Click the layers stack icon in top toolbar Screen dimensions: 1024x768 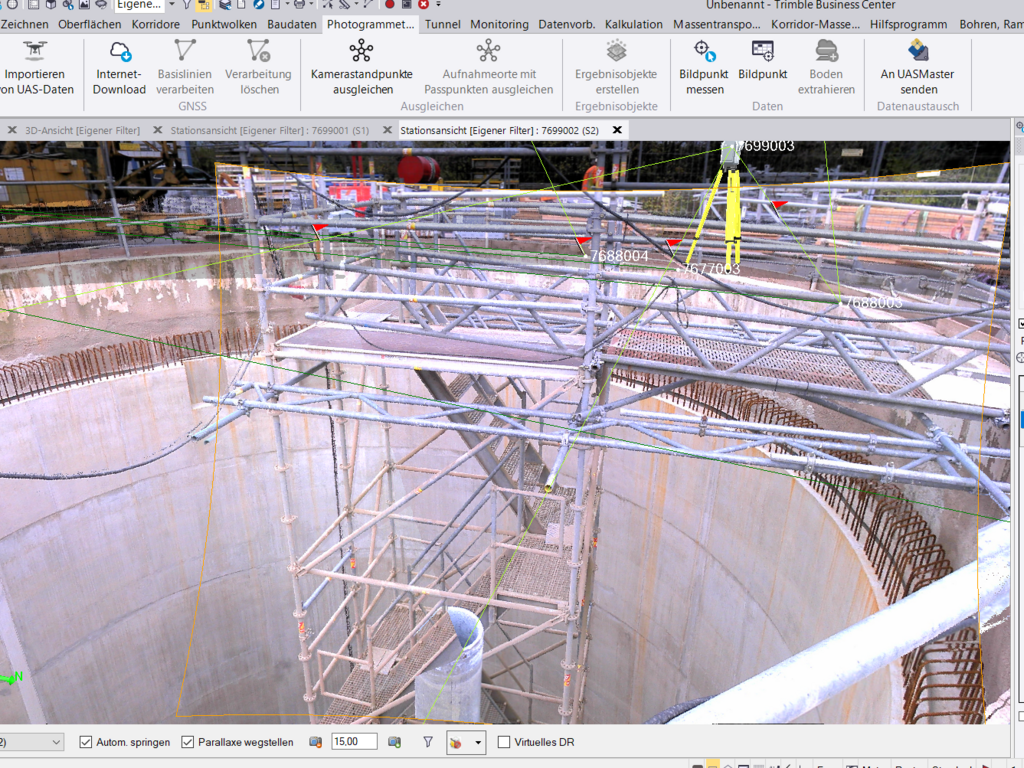(225, 5)
